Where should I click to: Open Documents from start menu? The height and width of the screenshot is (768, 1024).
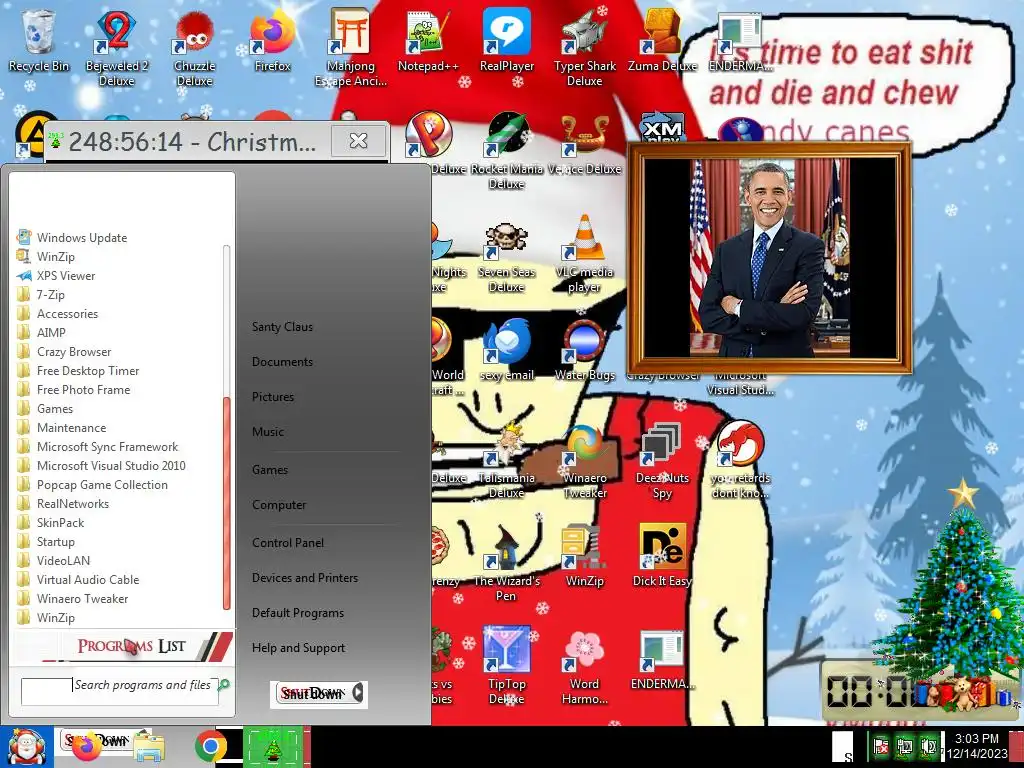point(282,362)
